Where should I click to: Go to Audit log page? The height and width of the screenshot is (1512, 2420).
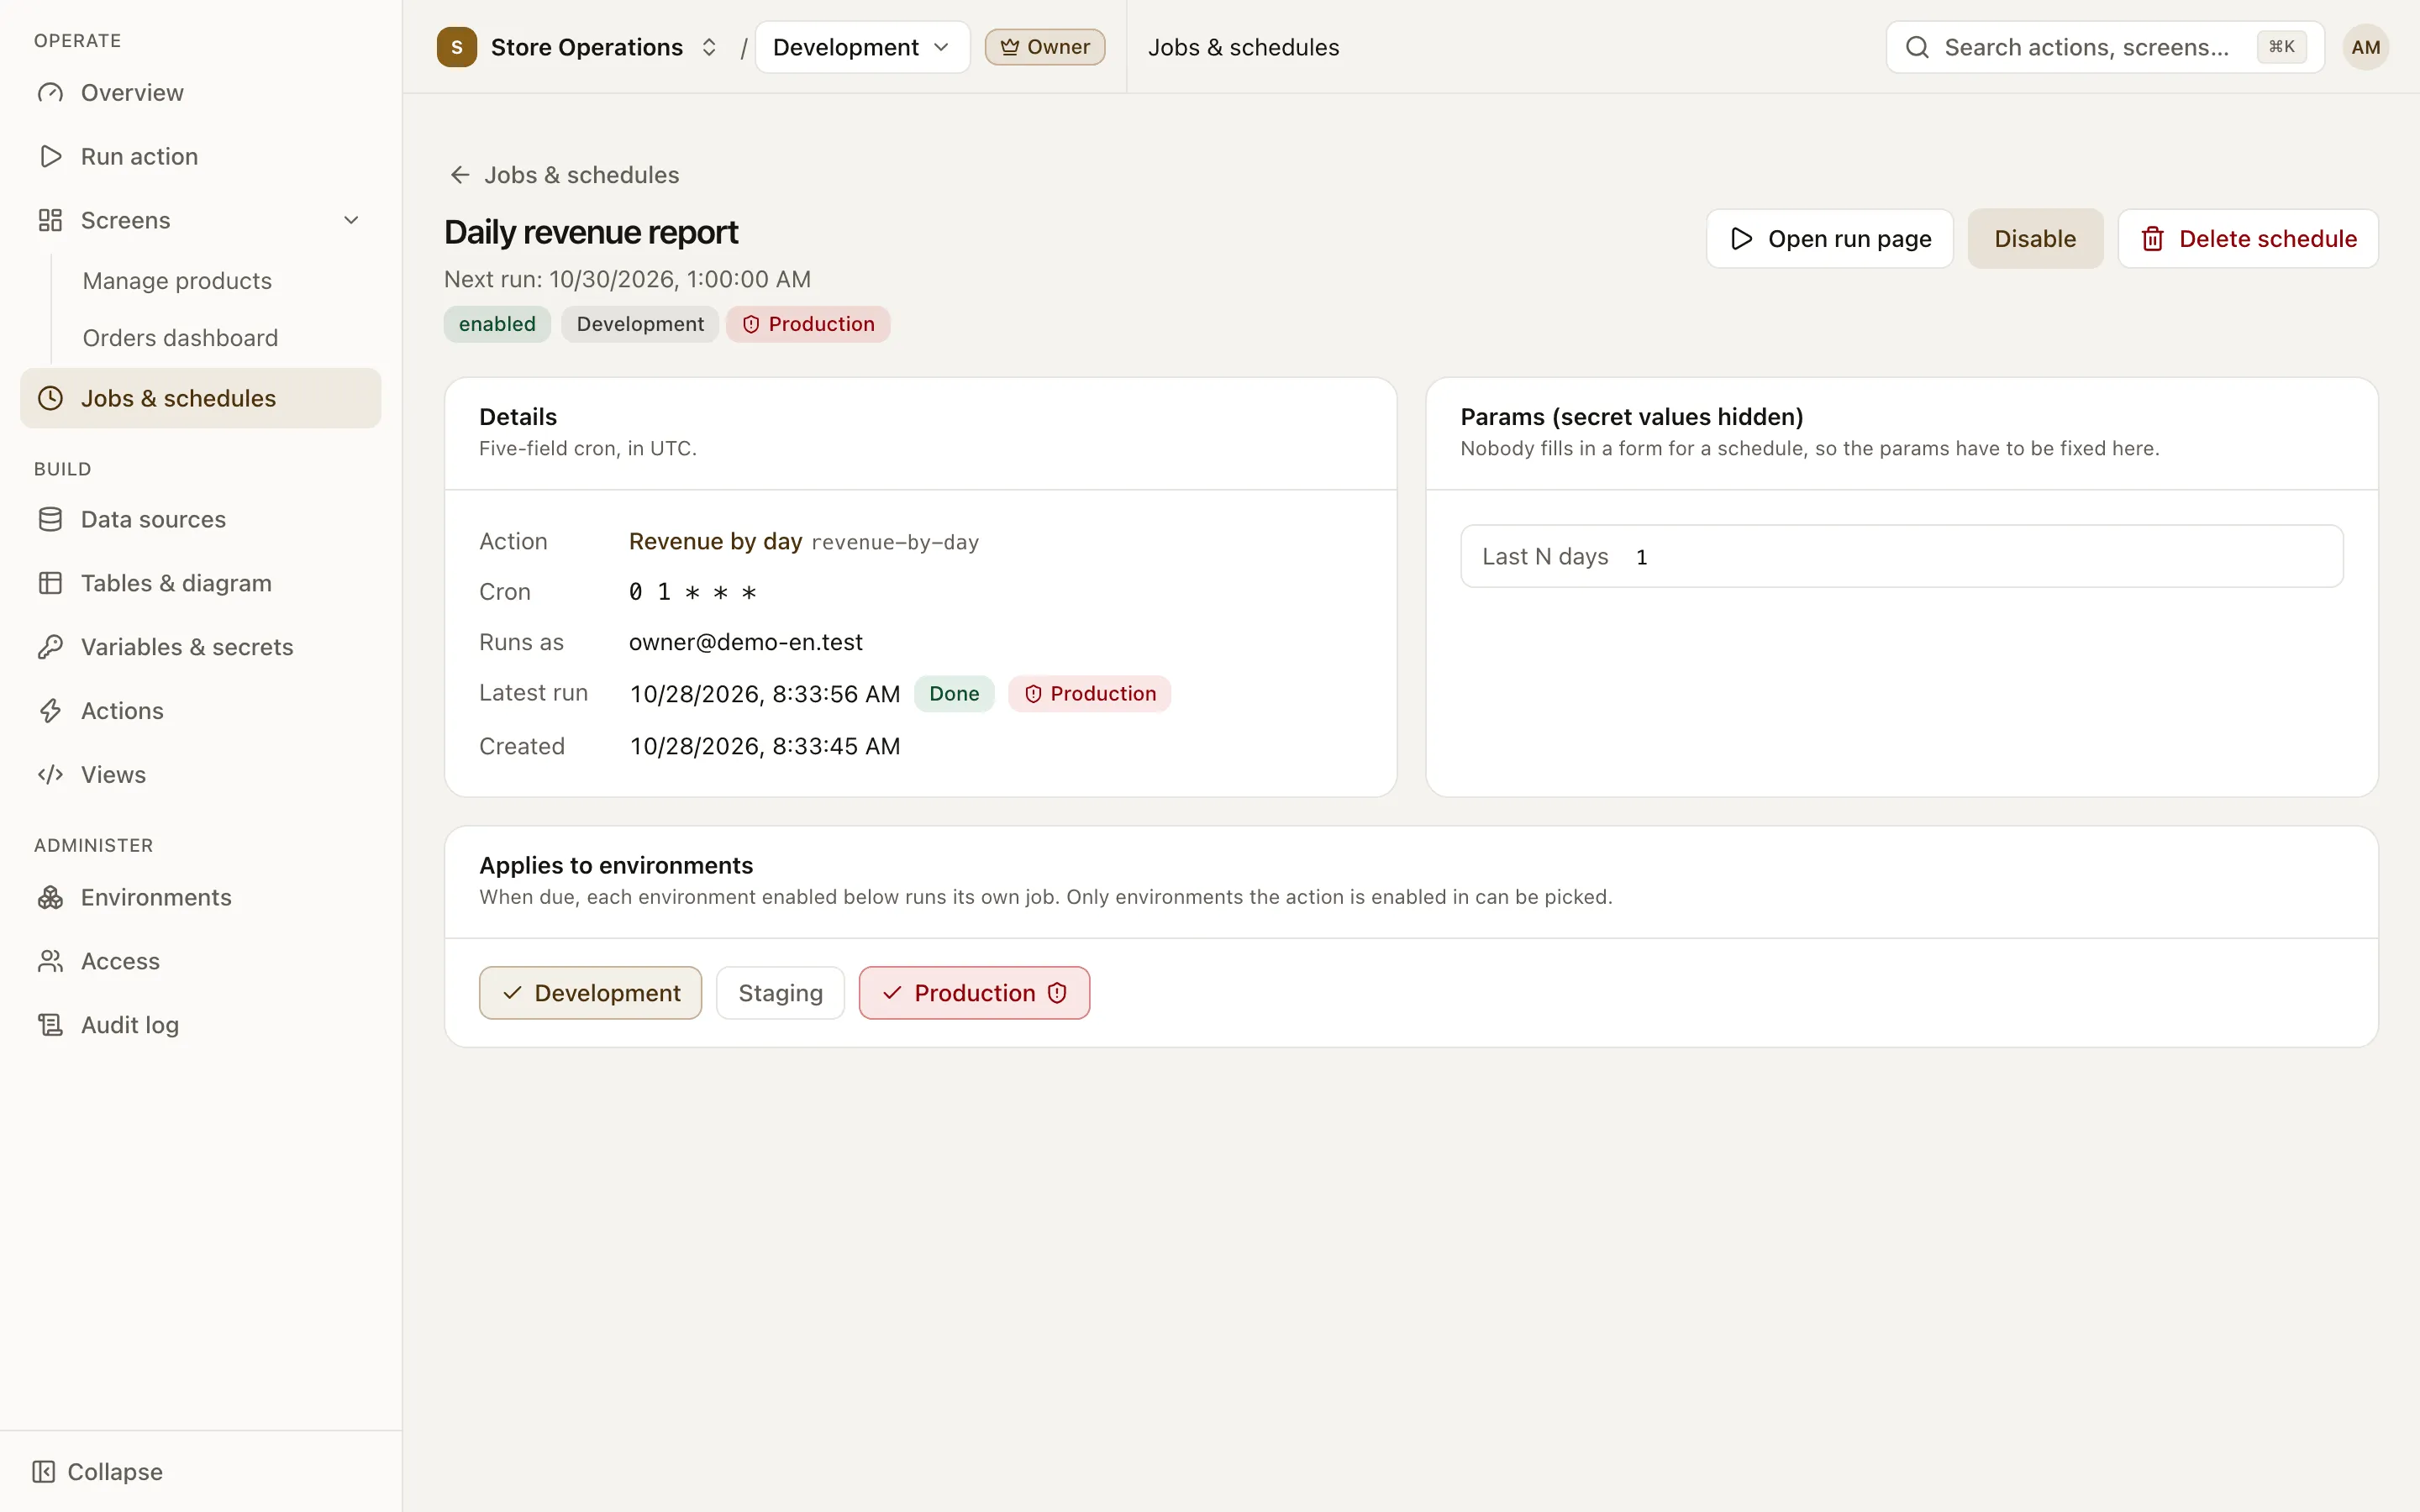coord(200,1025)
